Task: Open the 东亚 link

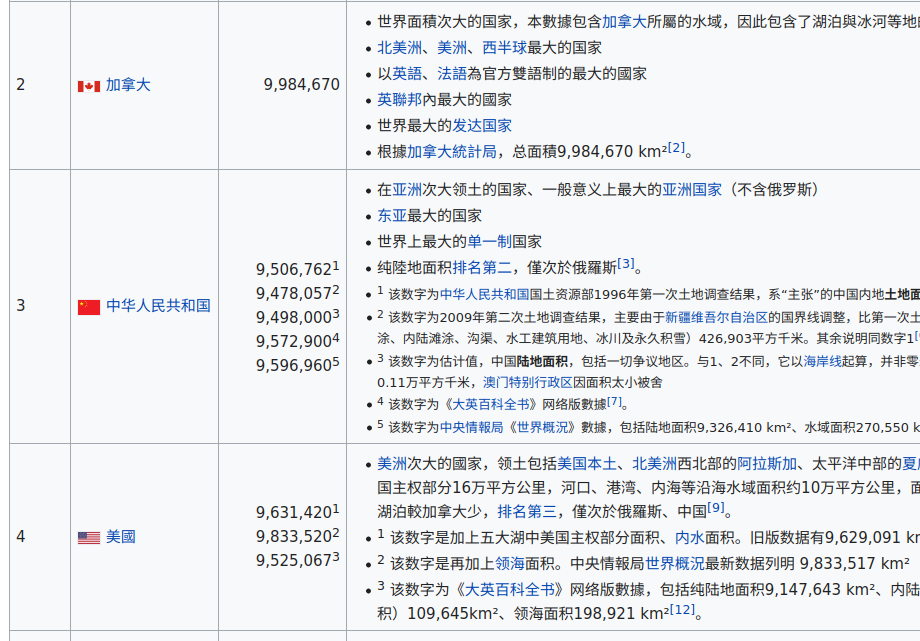Action: pos(392,215)
